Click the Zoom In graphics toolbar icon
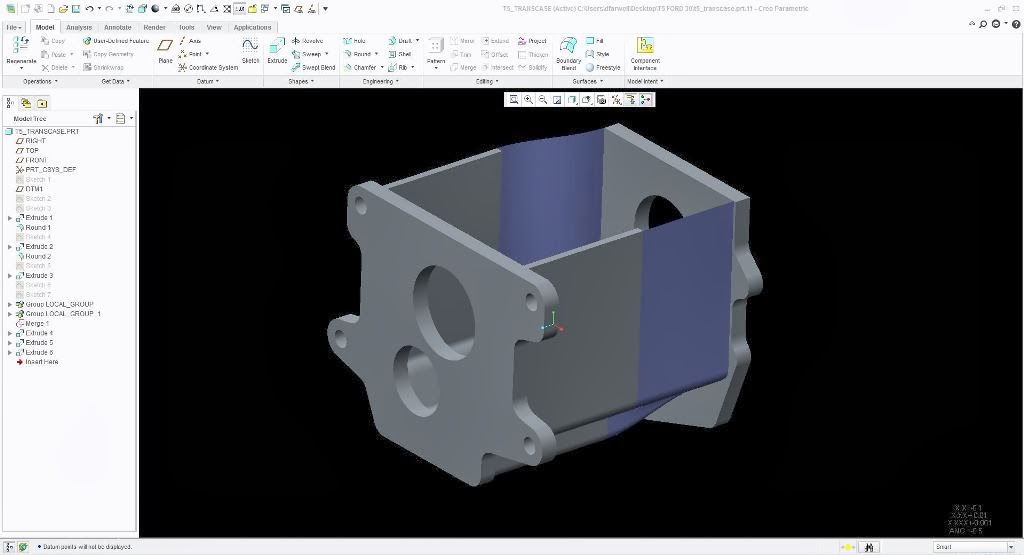This screenshot has width=1024, height=555. point(528,99)
